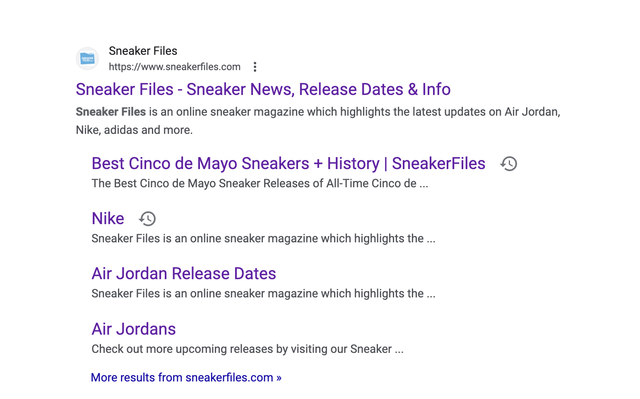Click the history clock icon next to Nike
Viewport: 640px width, 399px height.
coord(147,219)
